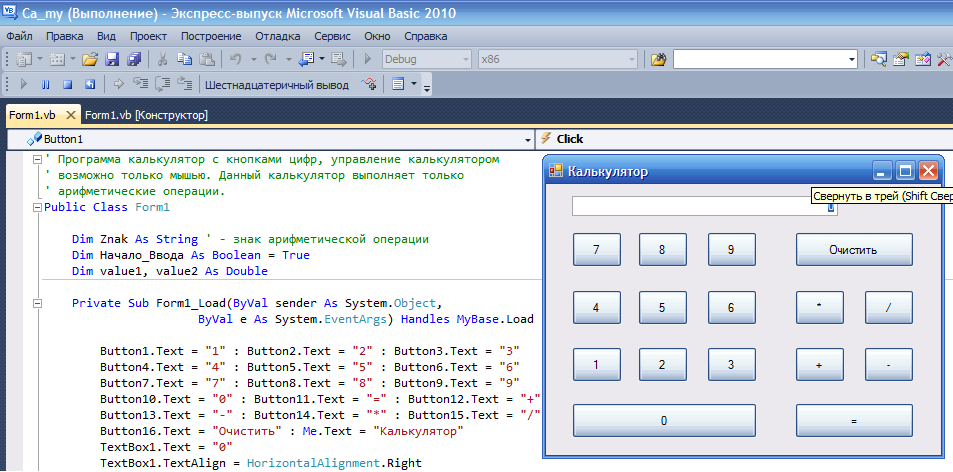
Task: Collapse the Form1_Load sub
Action: [x=37, y=303]
